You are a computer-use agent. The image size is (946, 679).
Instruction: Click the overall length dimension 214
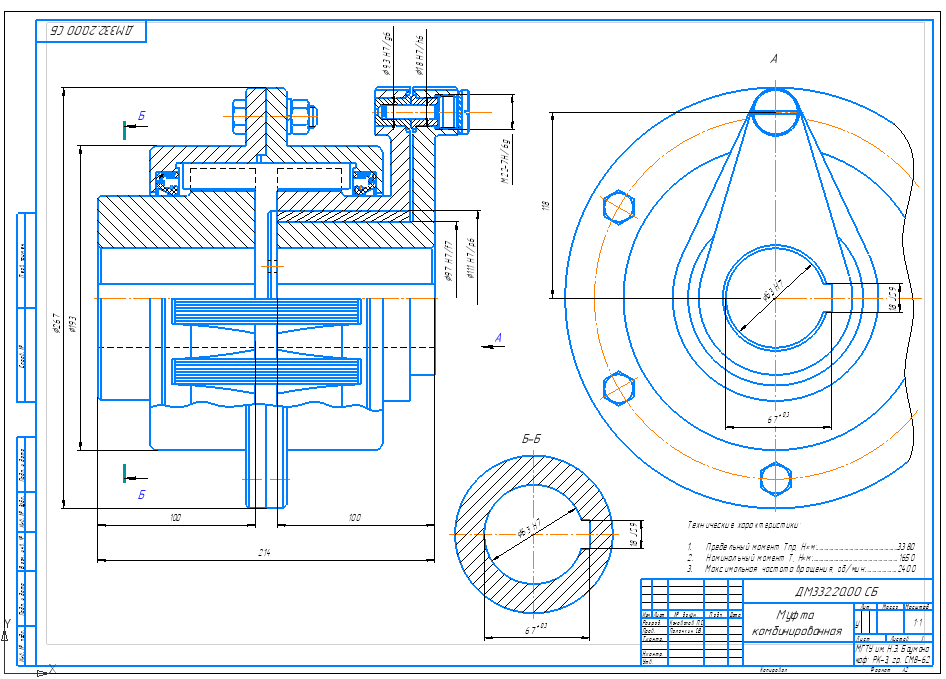(x=265, y=551)
